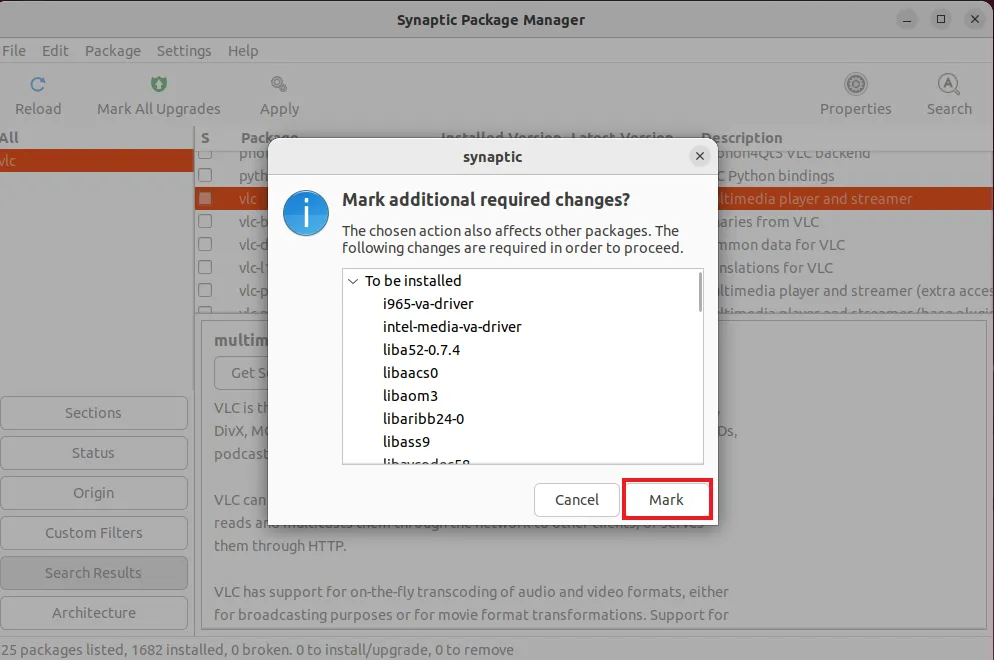This screenshot has height=660, width=994.
Task: Toggle checkbox on the 'translations for VLC' row
Action: coord(205,267)
